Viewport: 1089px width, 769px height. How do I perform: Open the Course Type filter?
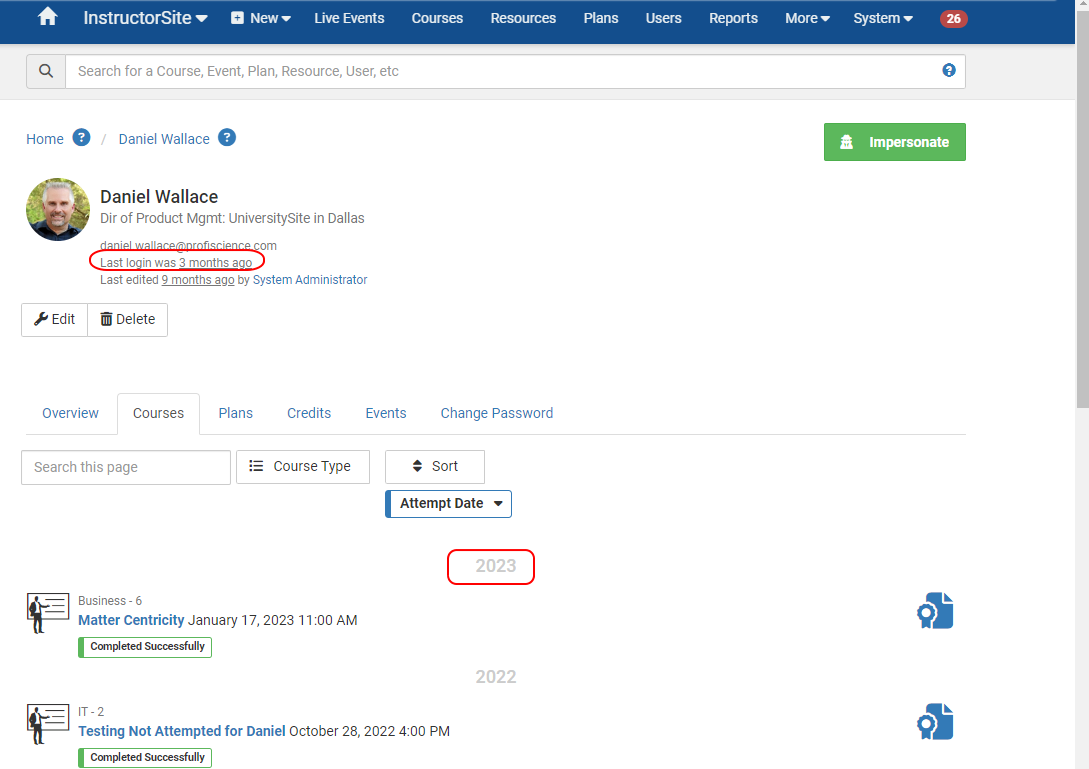(x=303, y=466)
